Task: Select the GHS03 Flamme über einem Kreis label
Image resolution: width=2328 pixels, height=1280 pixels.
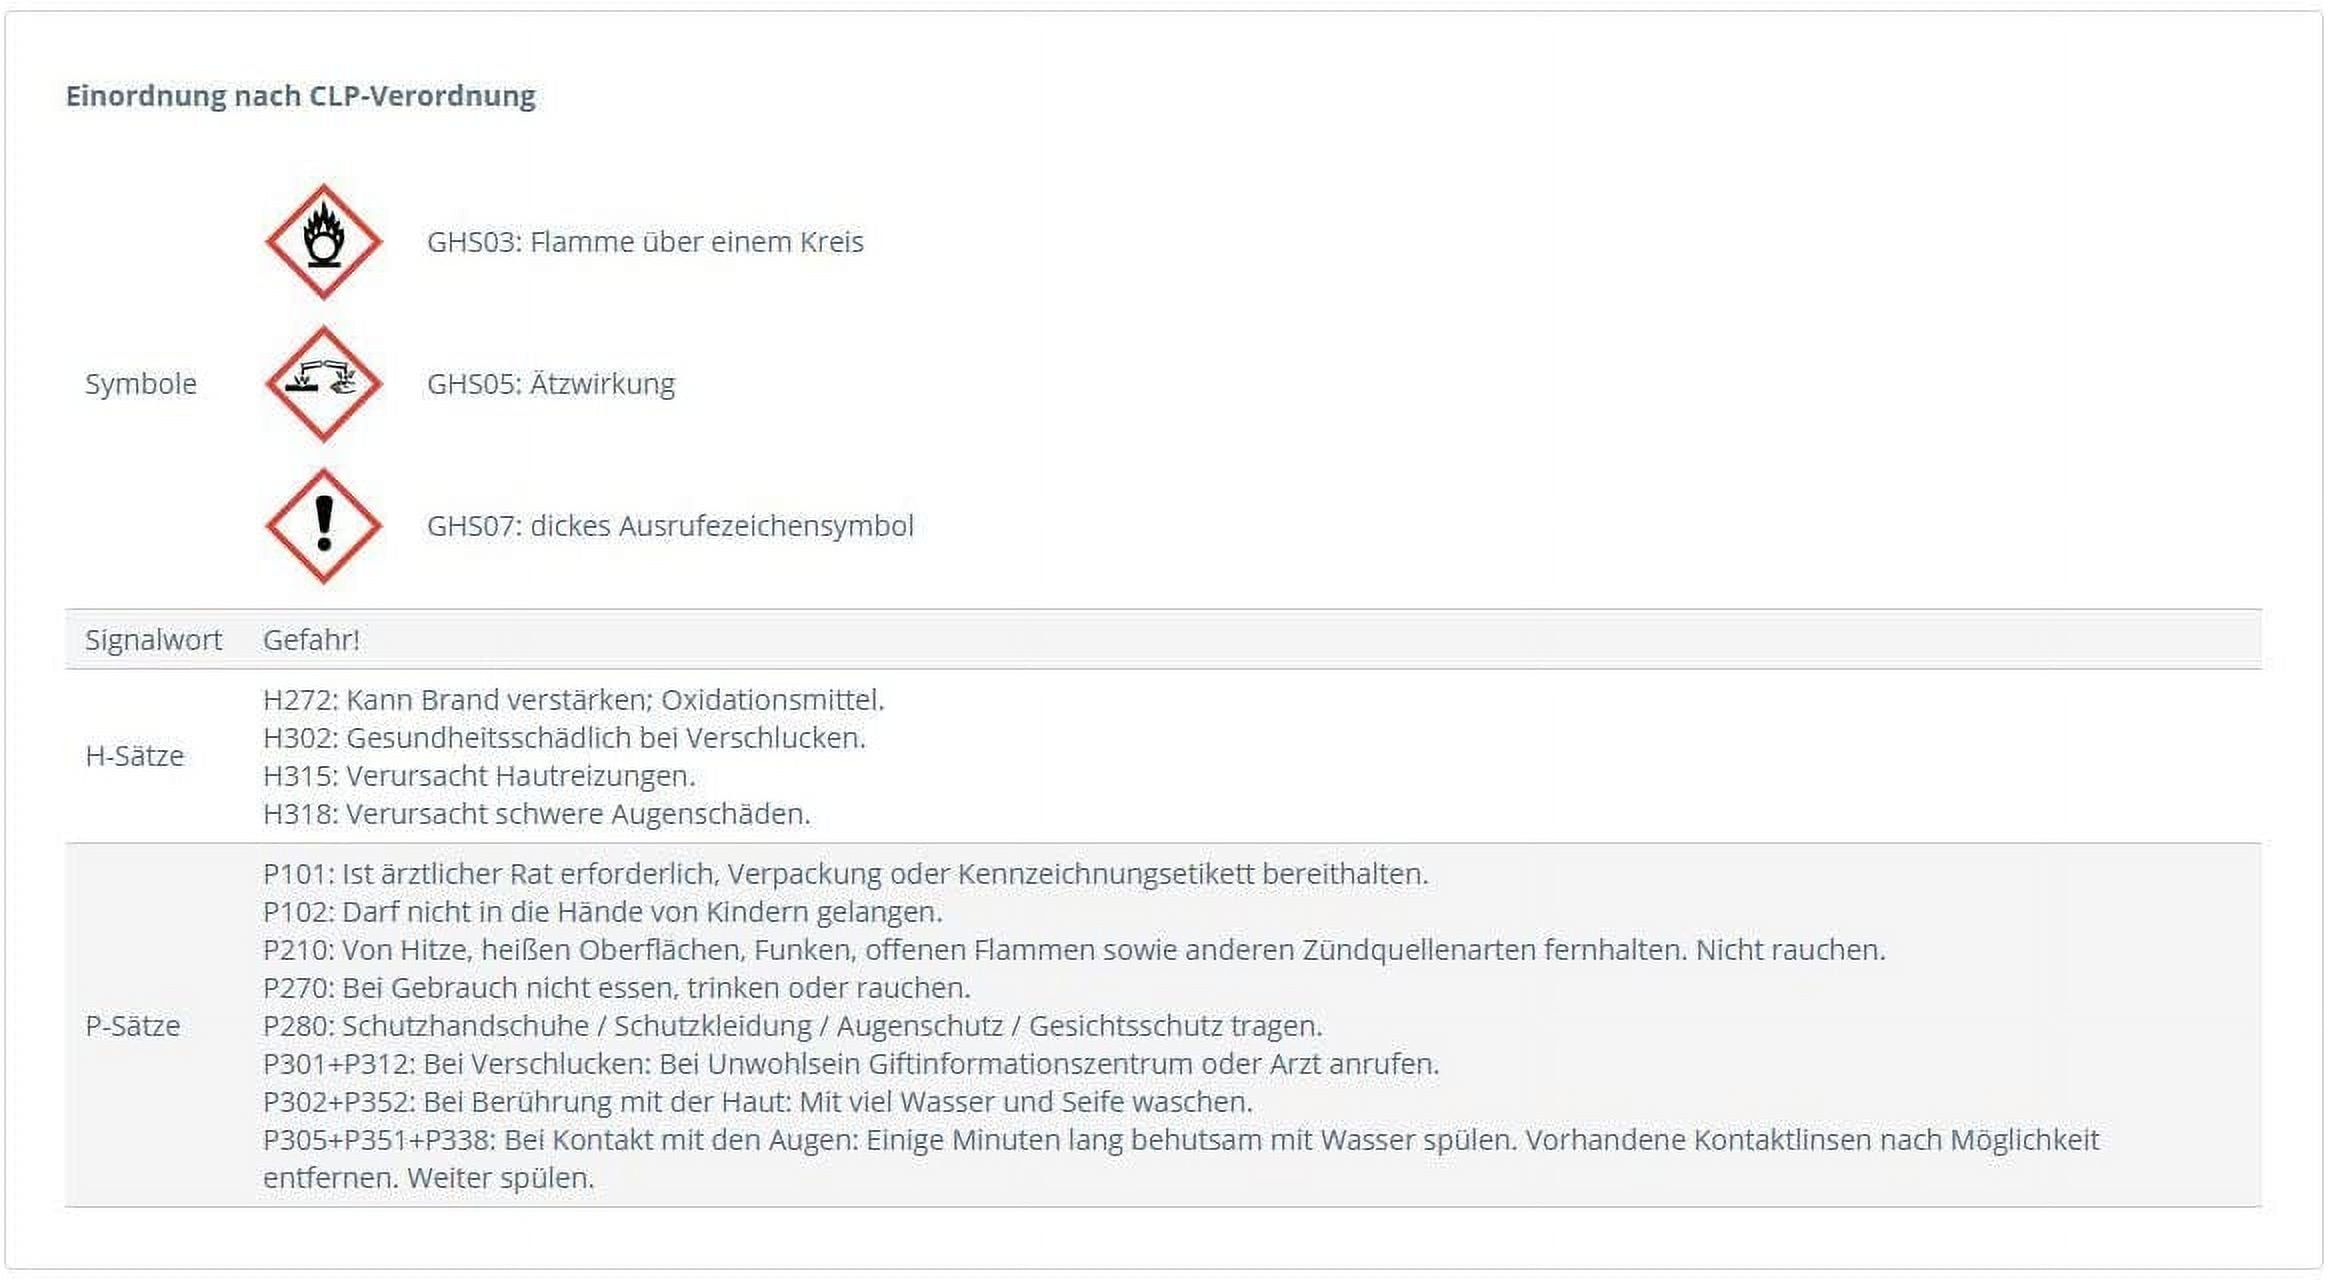Action: (x=645, y=242)
